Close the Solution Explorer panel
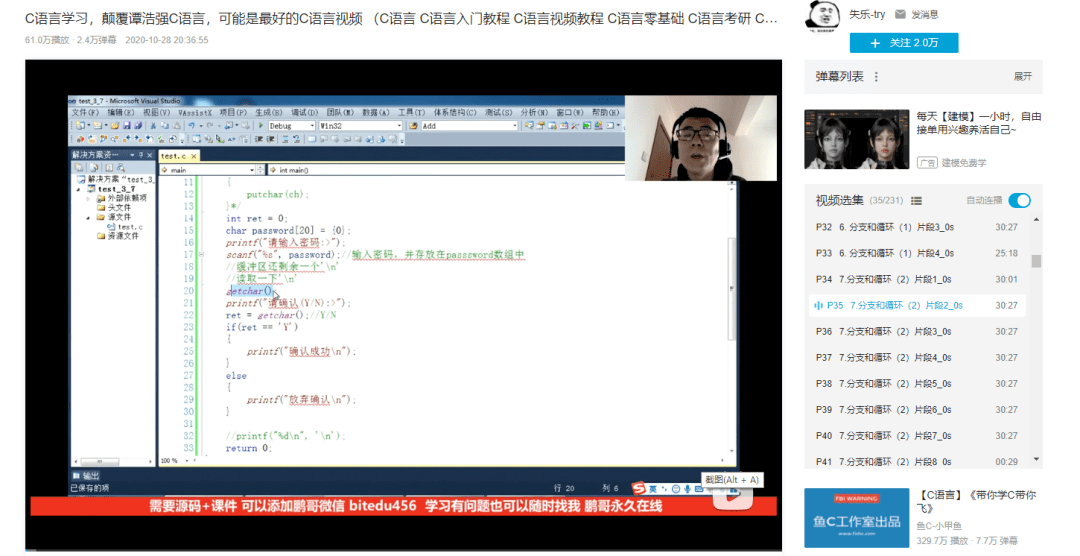 click(x=149, y=155)
